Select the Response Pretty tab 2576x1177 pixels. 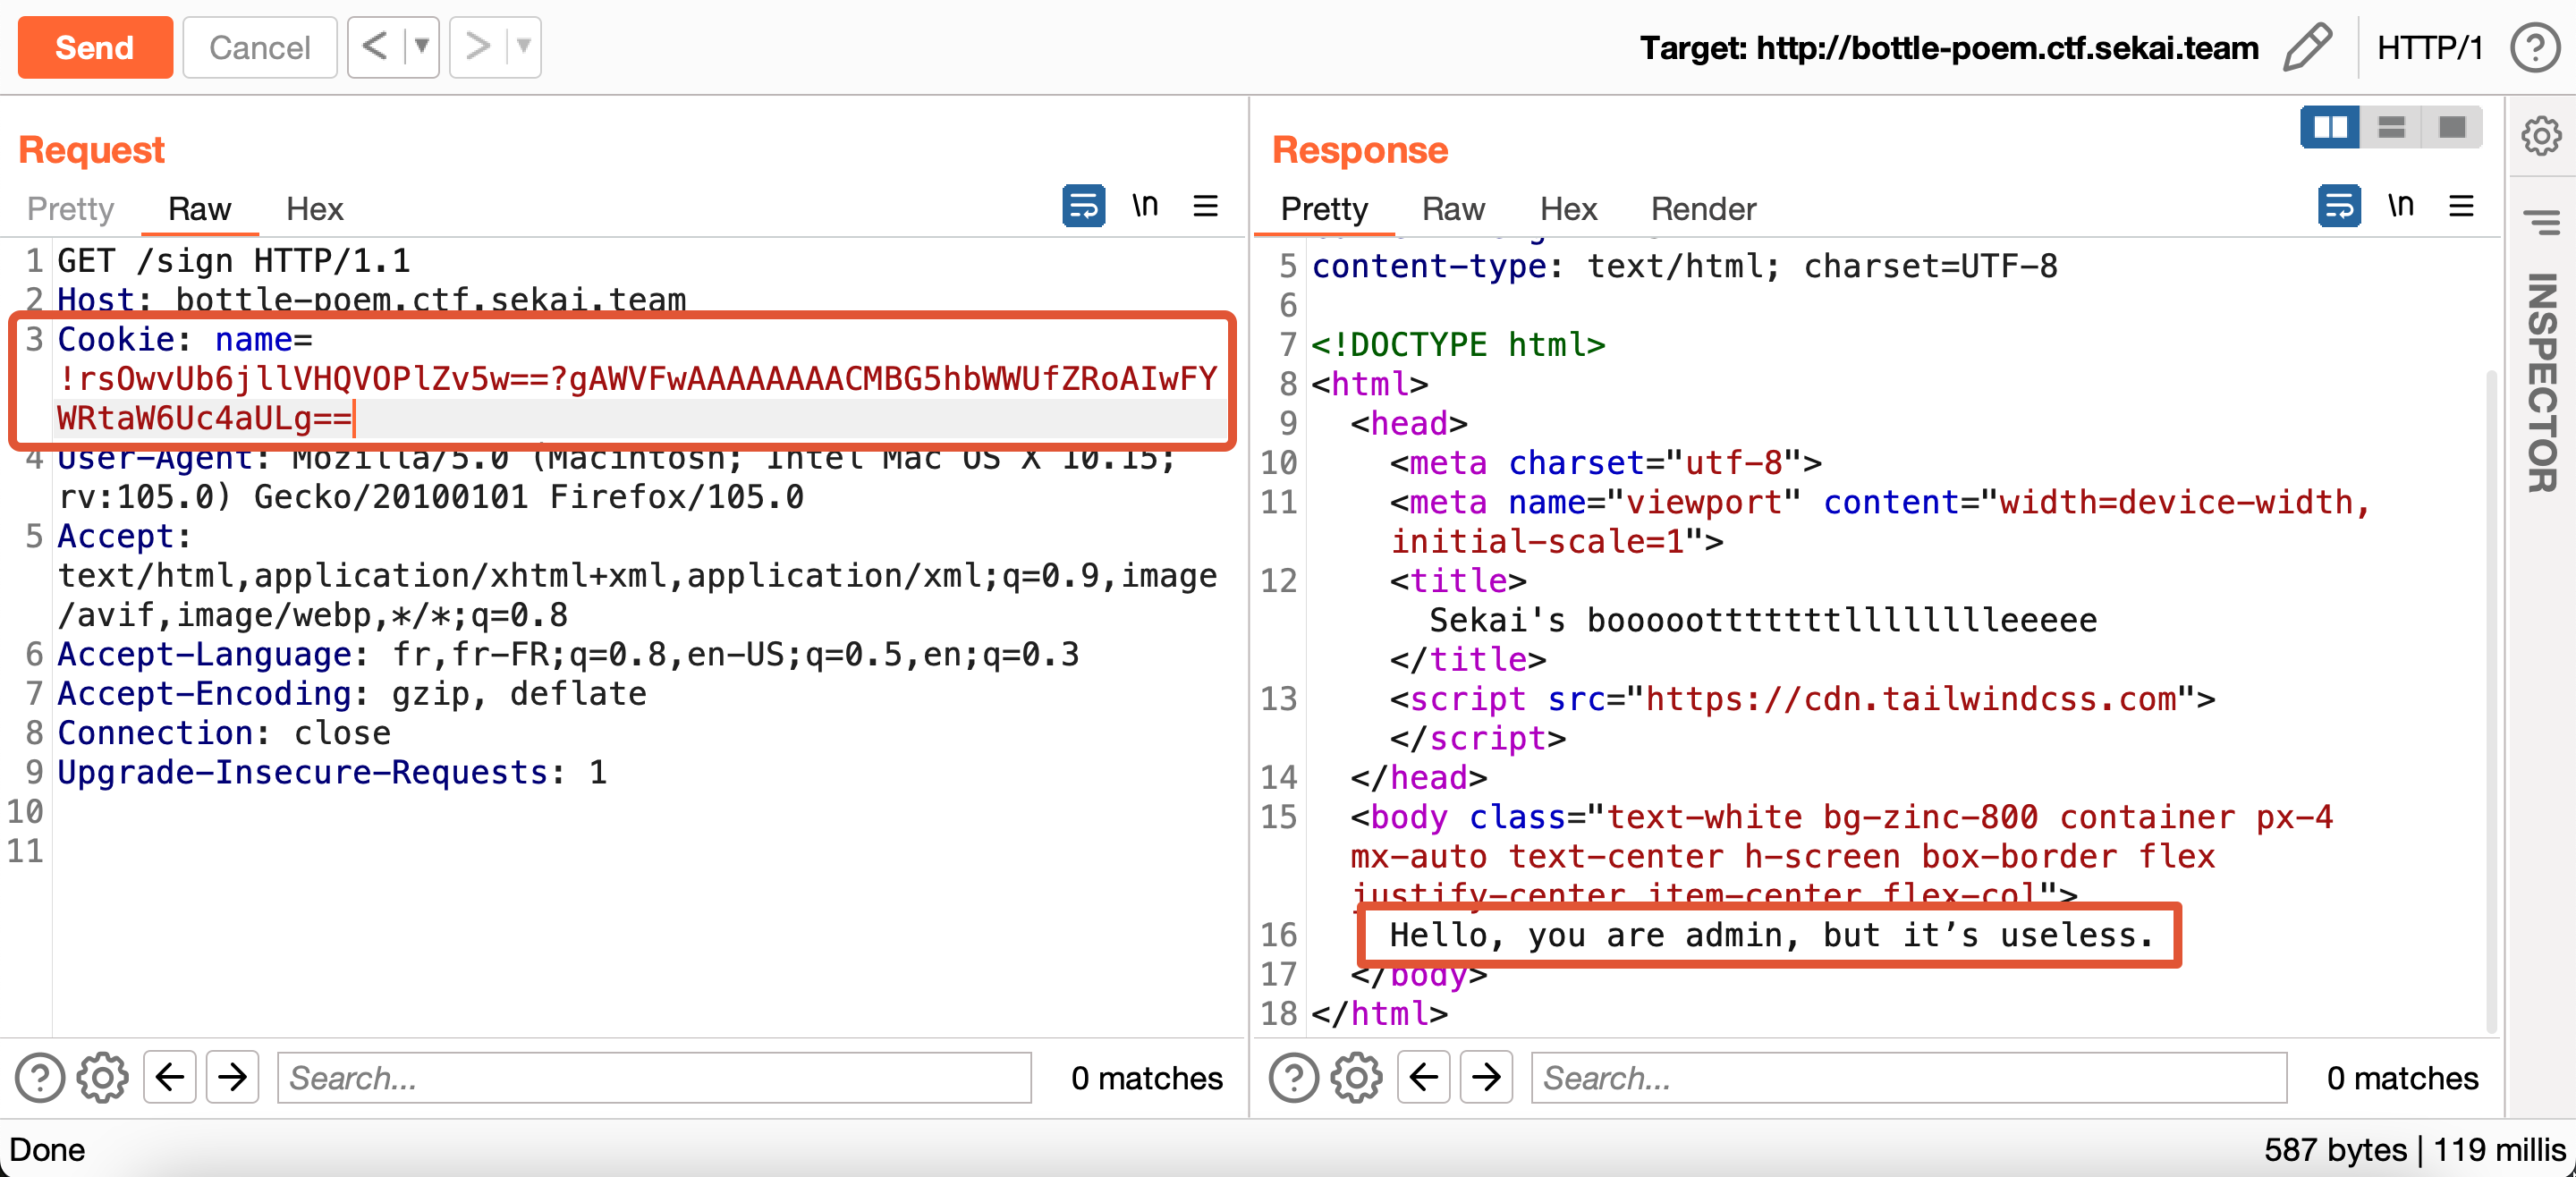[1324, 208]
